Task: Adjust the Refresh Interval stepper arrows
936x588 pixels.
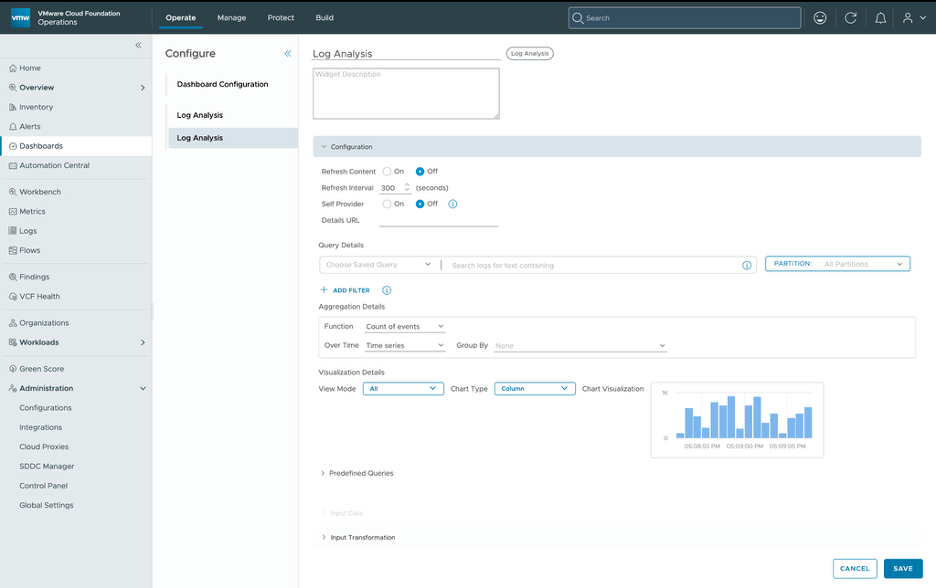Action: point(407,187)
